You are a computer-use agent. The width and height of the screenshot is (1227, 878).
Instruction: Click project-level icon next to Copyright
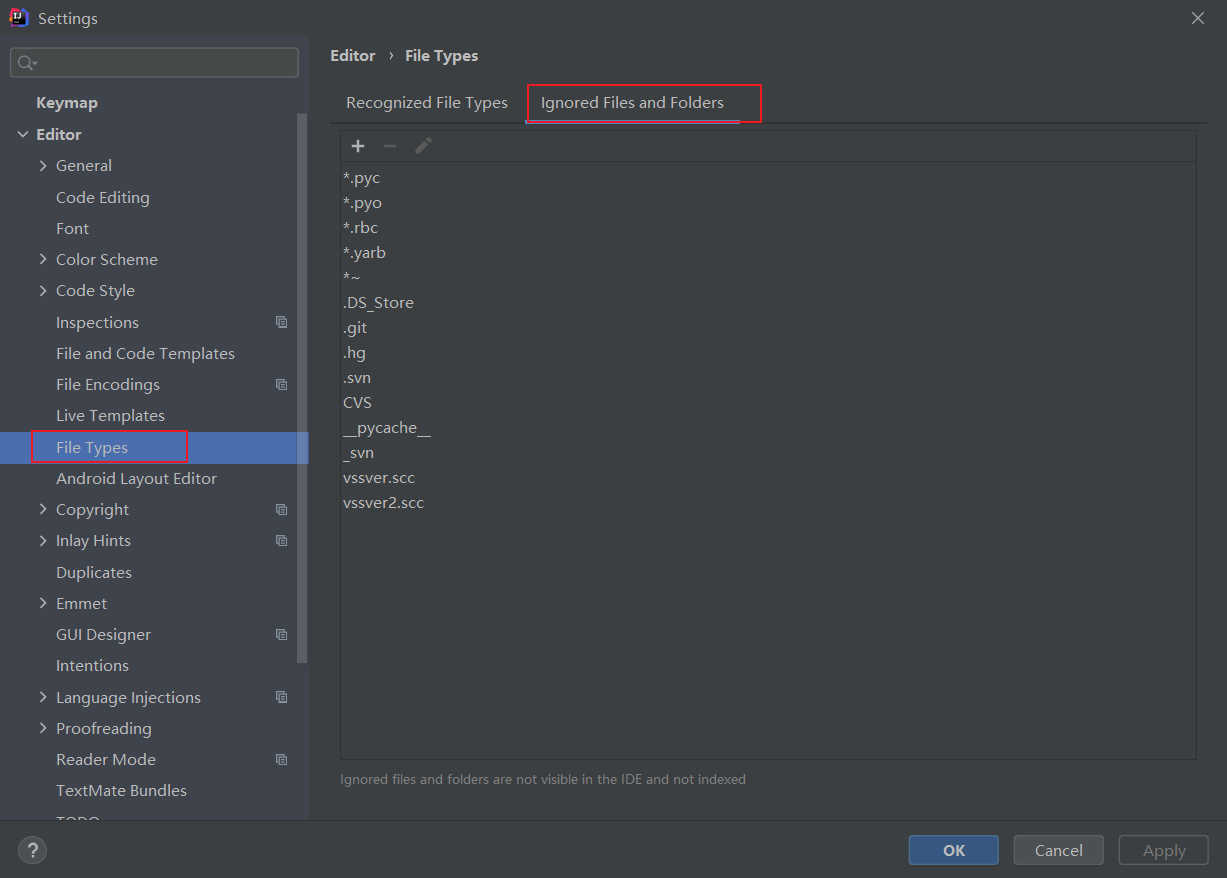[x=282, y=509]
